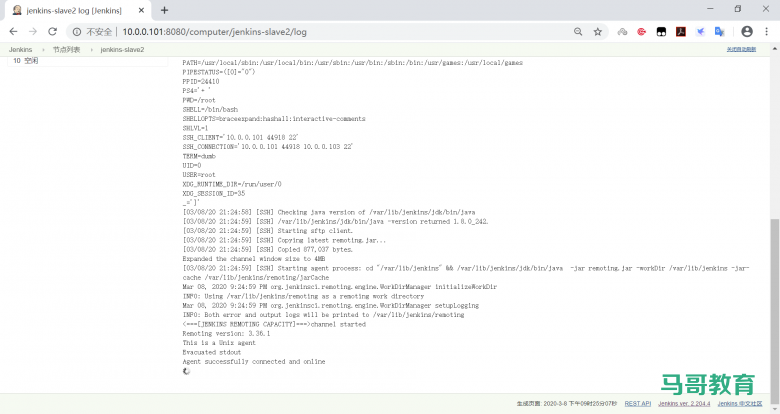This screenshot has width=780, height=414.
Task: Click the 'TERM=dumb' log line
Action: [x=199, y=156]
